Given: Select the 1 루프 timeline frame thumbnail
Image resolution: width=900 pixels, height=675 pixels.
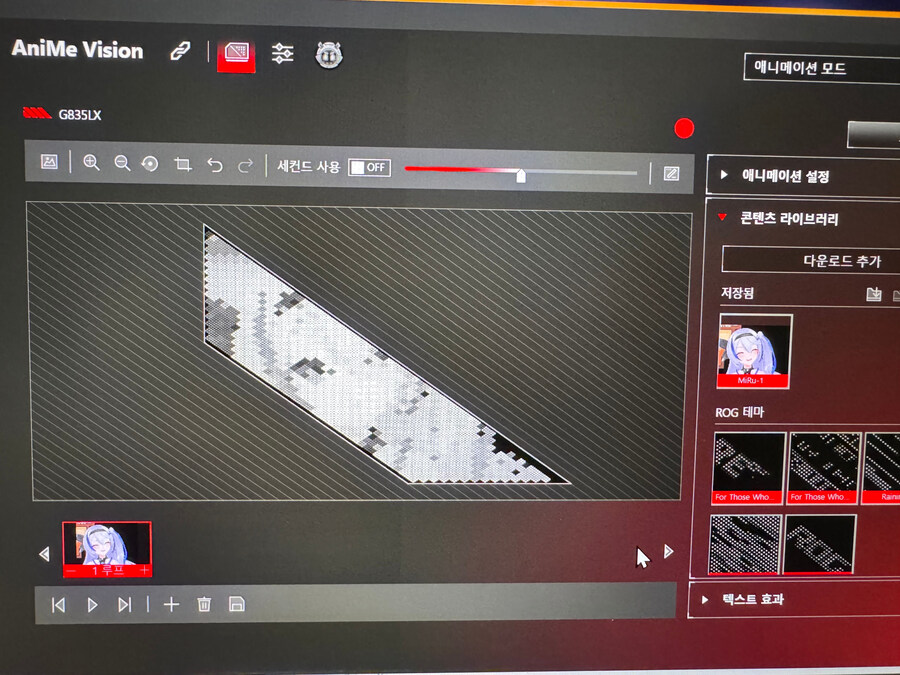Looking at the screenshot, I should click(x=107, y=549).
